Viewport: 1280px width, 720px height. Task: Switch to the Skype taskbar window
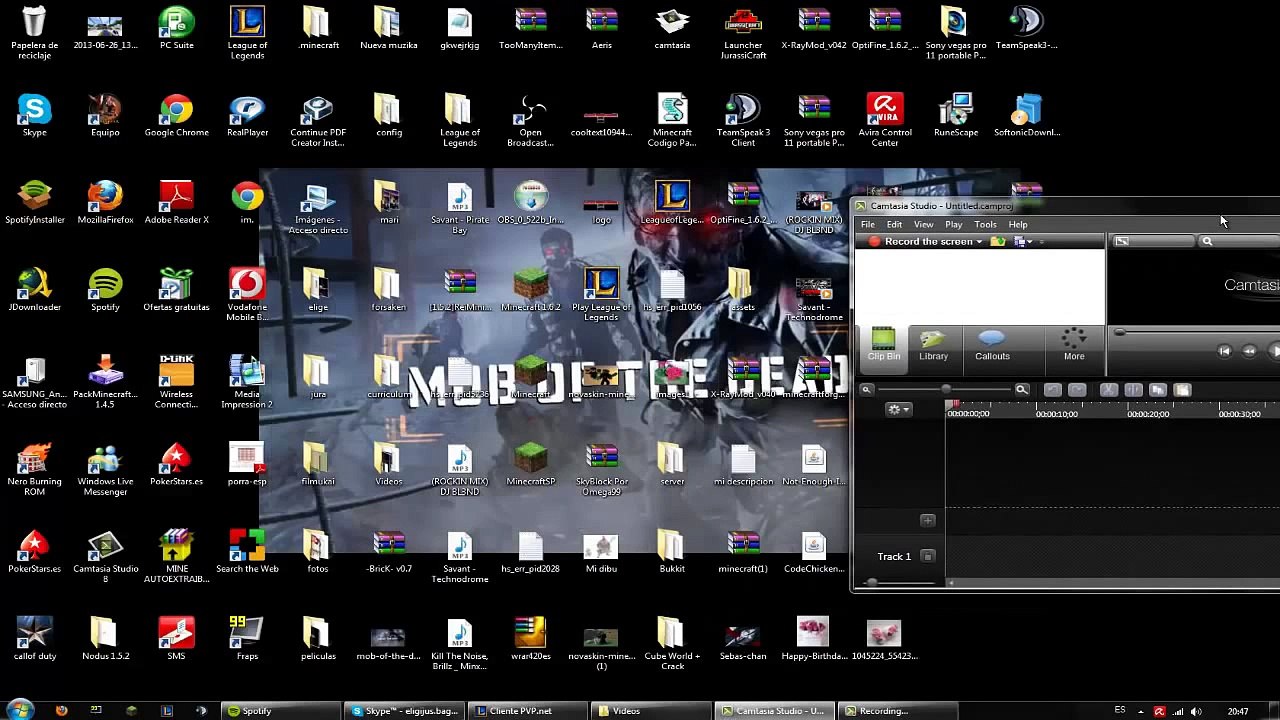click(x=405, y=711)
